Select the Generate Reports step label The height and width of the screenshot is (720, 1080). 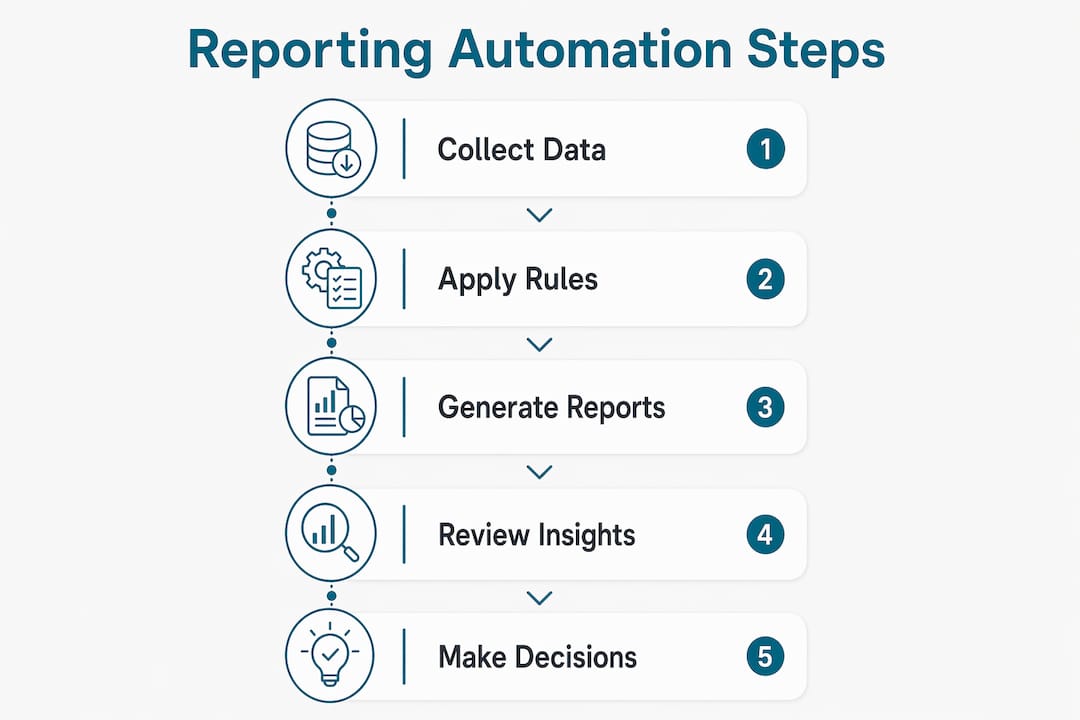pos(552,408)
